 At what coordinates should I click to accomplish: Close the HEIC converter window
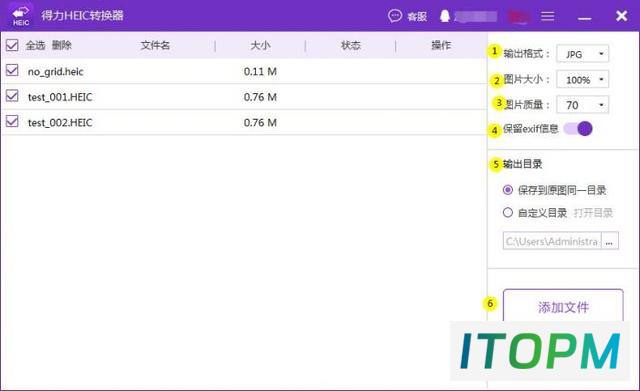coord(622,16)
